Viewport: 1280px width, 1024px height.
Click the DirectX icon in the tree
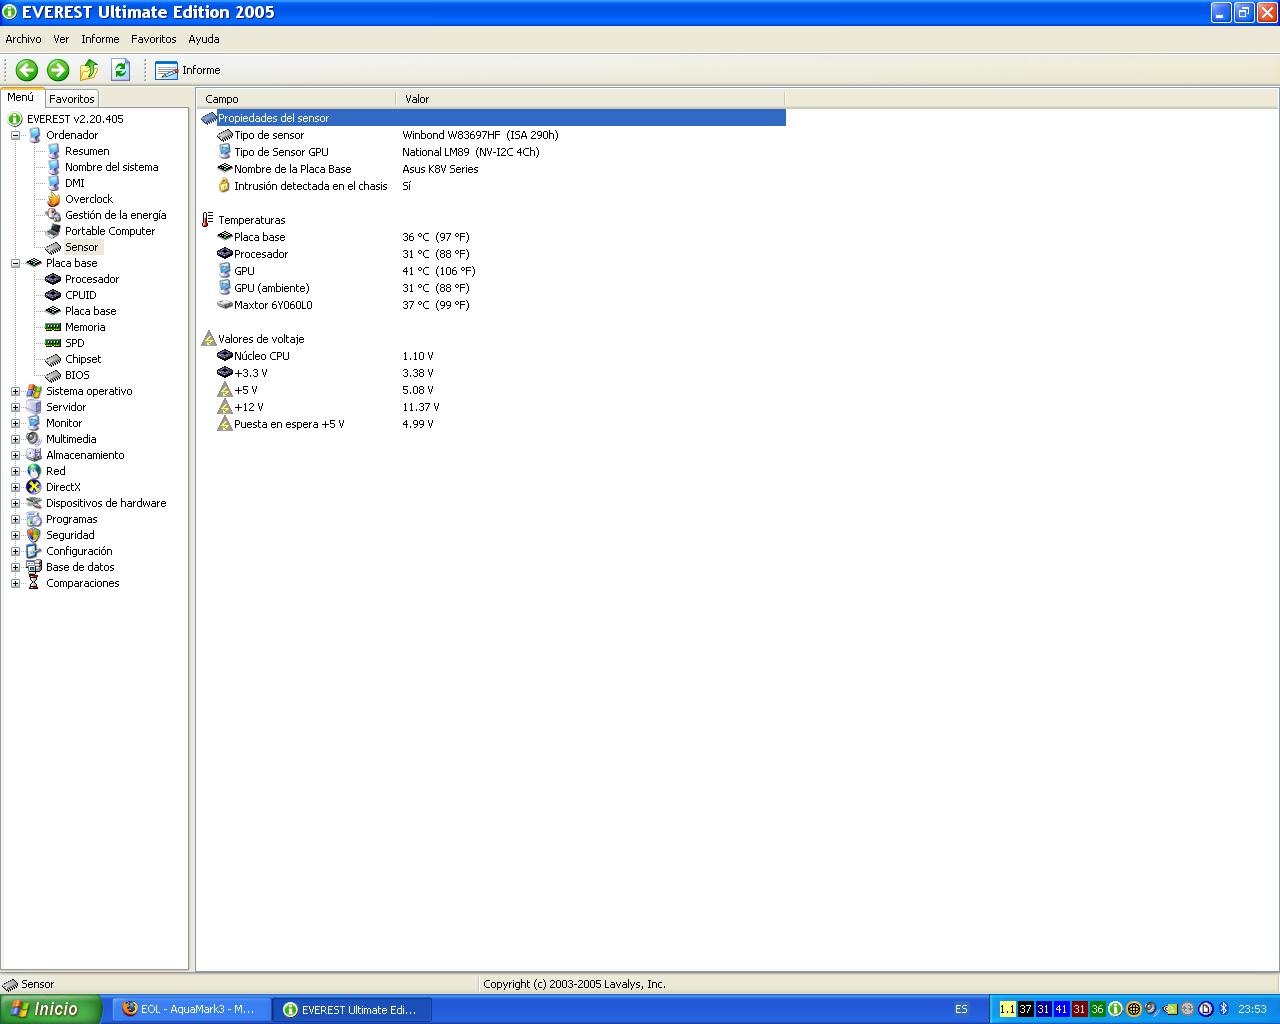point(34,487)
